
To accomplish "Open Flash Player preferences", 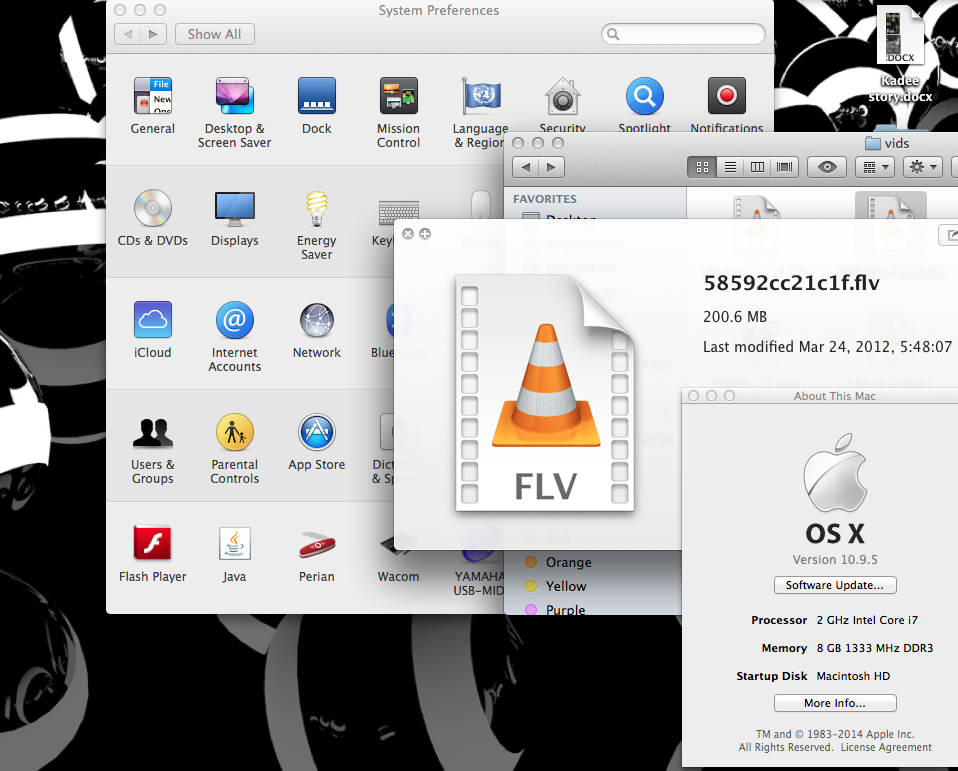I will [x=153, y=554].
